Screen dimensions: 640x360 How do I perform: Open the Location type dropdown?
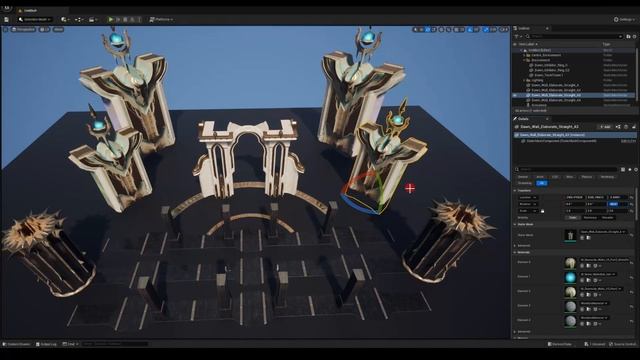tap(528, 198)
